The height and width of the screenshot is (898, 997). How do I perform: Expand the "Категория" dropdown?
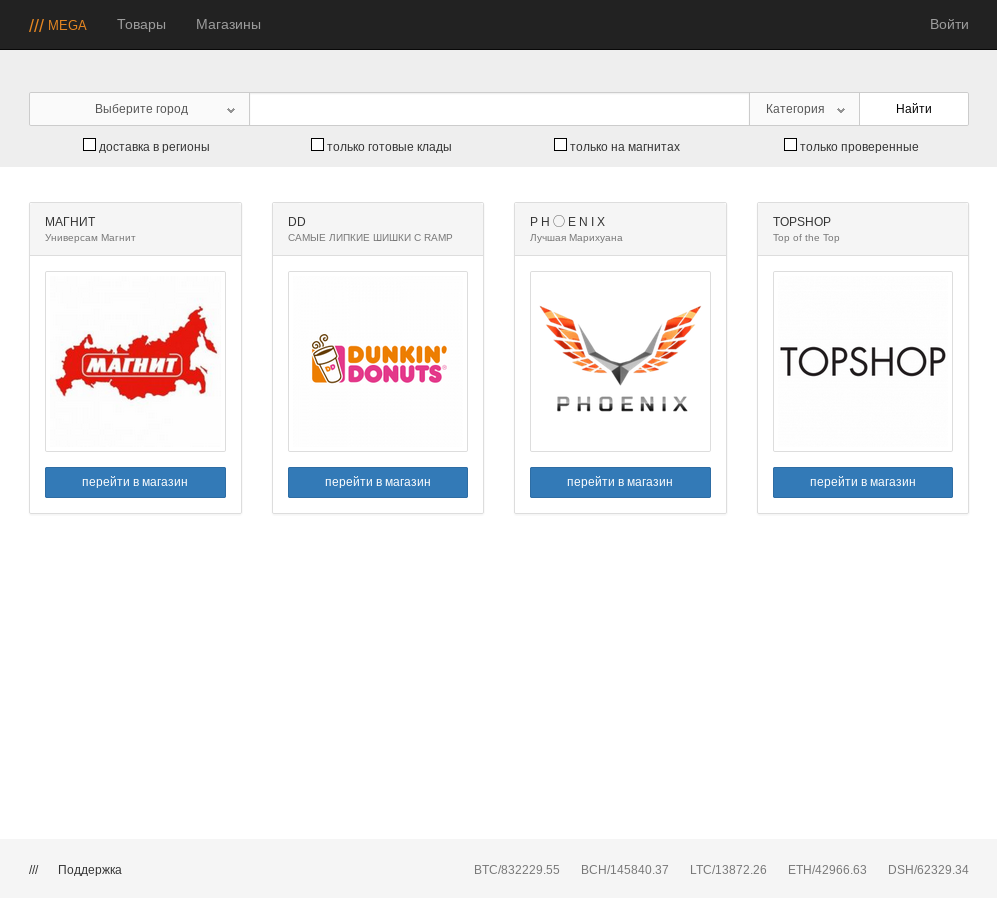(804, 109)
